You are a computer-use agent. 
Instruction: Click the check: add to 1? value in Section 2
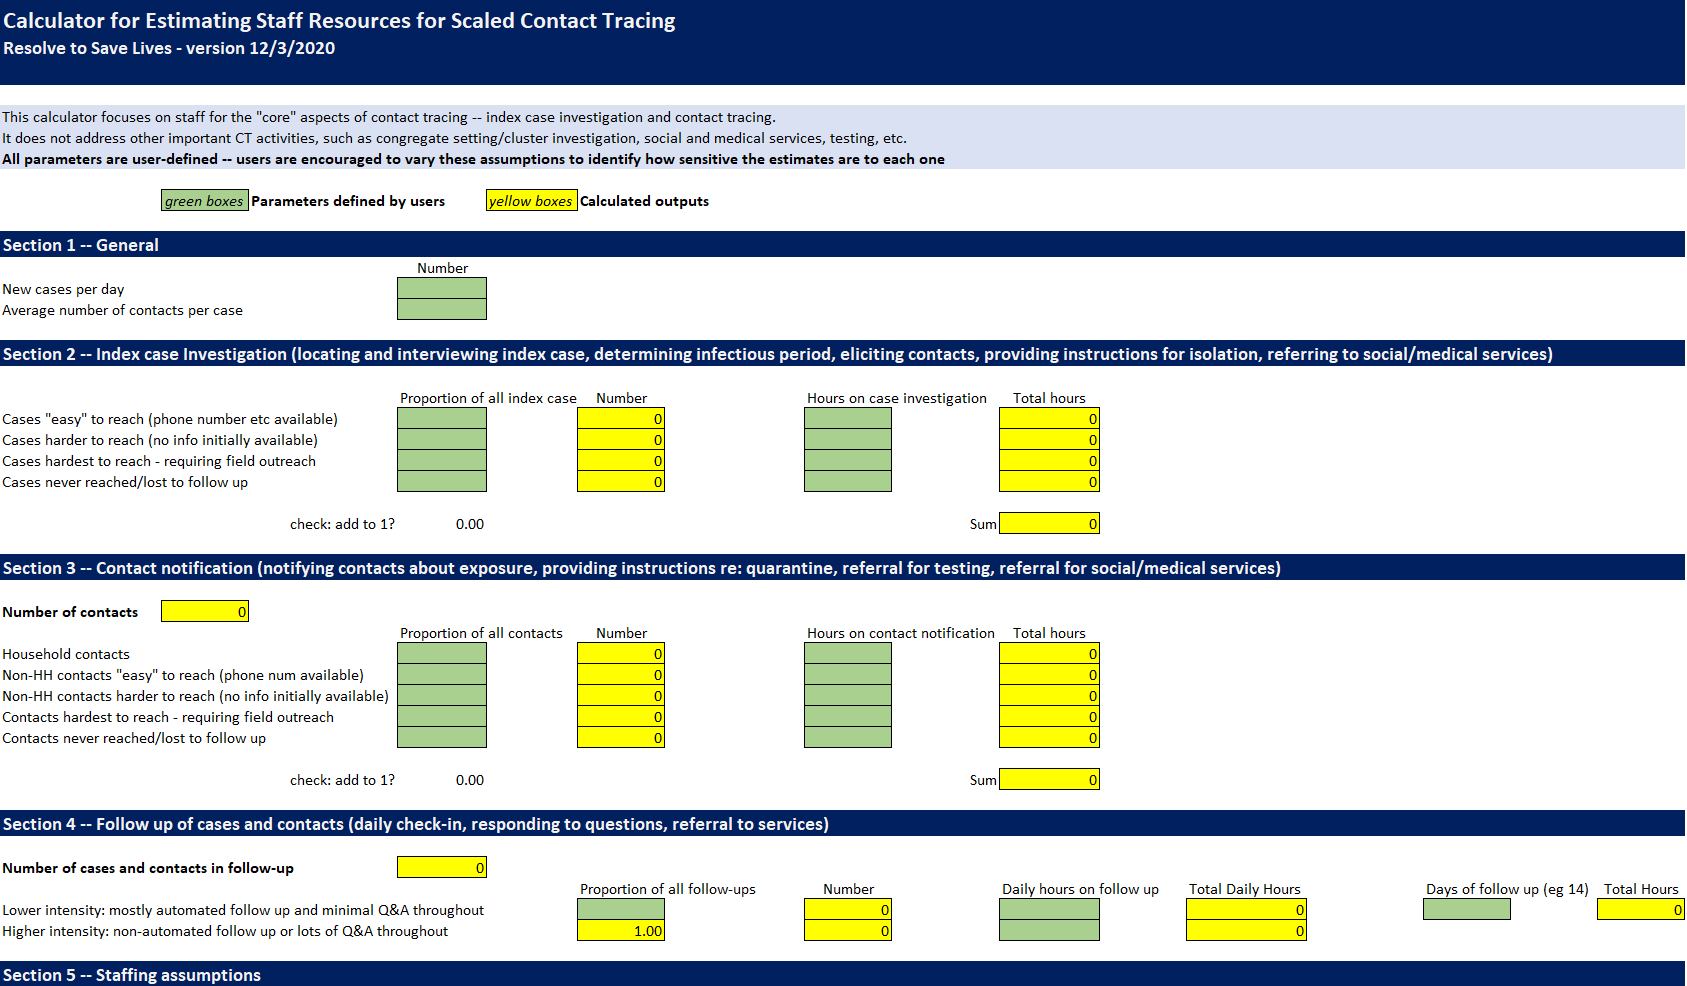(x=468, y=523)
